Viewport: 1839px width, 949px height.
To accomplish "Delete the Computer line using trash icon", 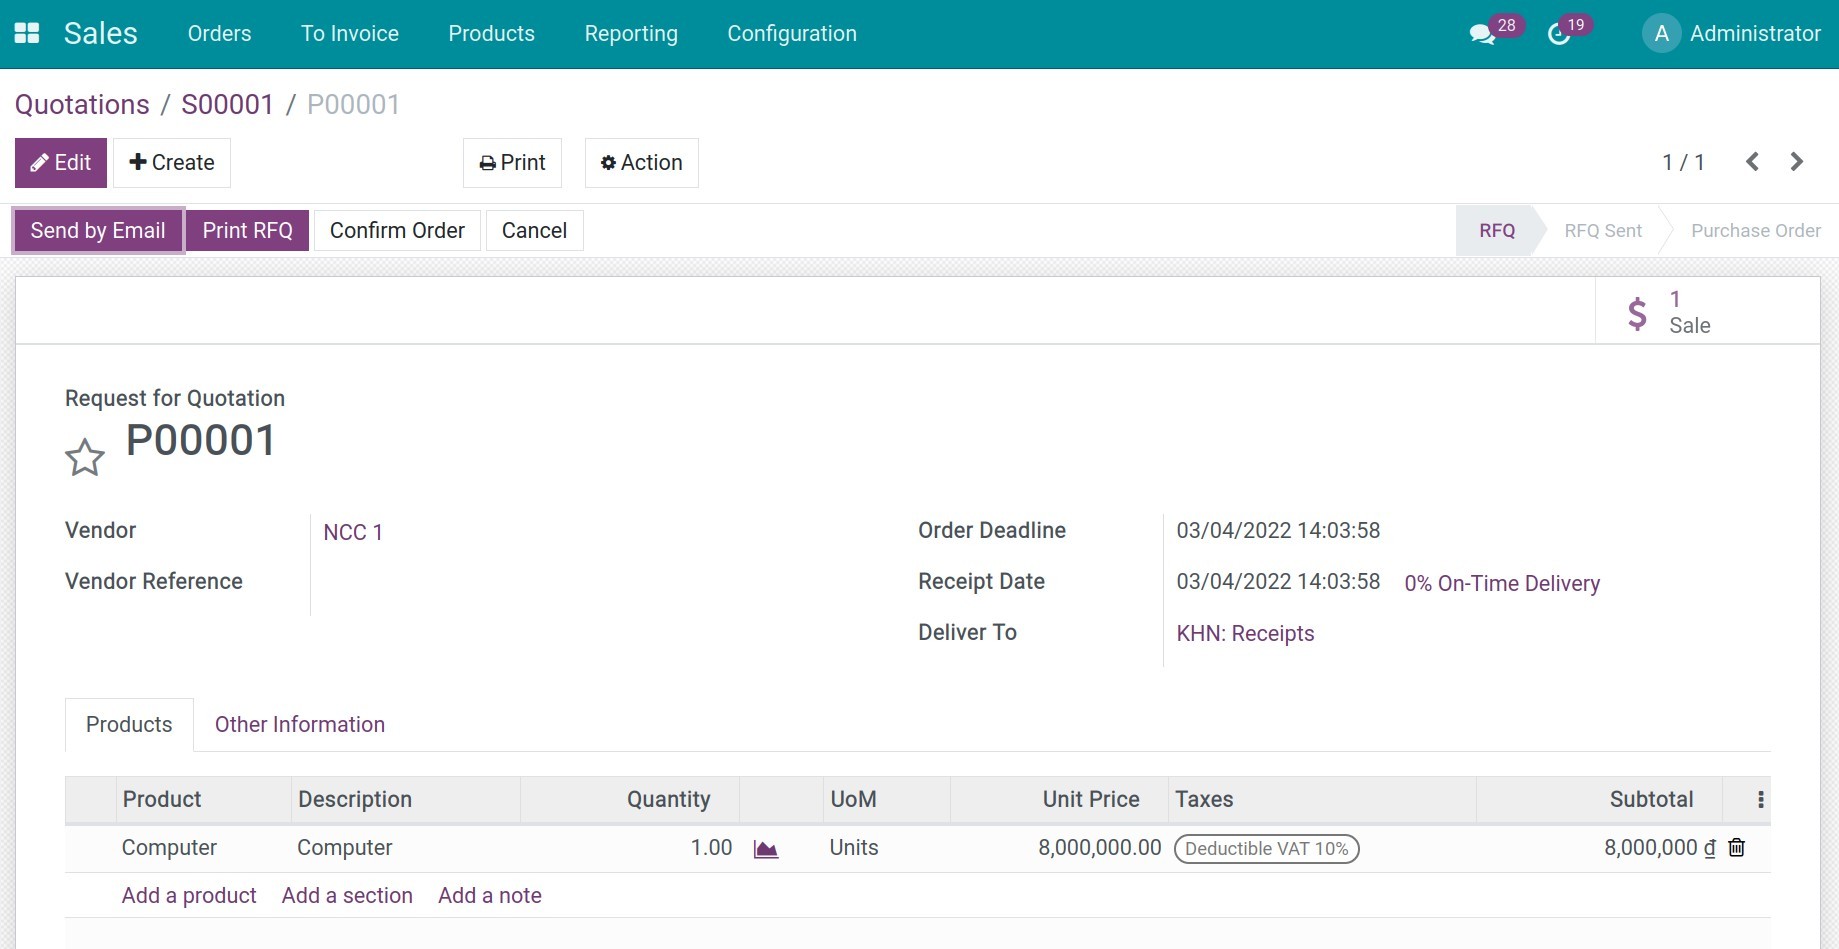I will coord(1736,848).
